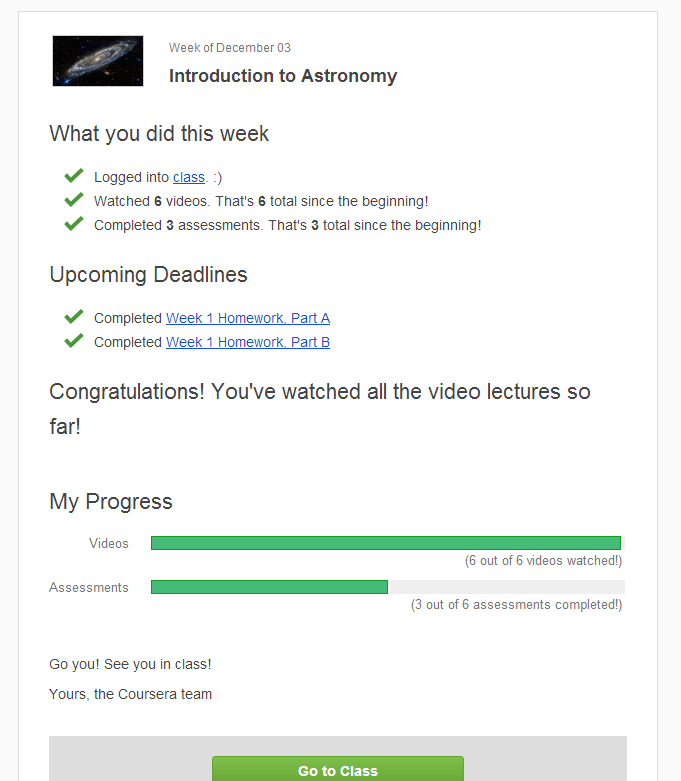The image size is (681, 781).
Task: Click the '3 out of 6 assessments completed' caption
Action: [x=516, y=605]
